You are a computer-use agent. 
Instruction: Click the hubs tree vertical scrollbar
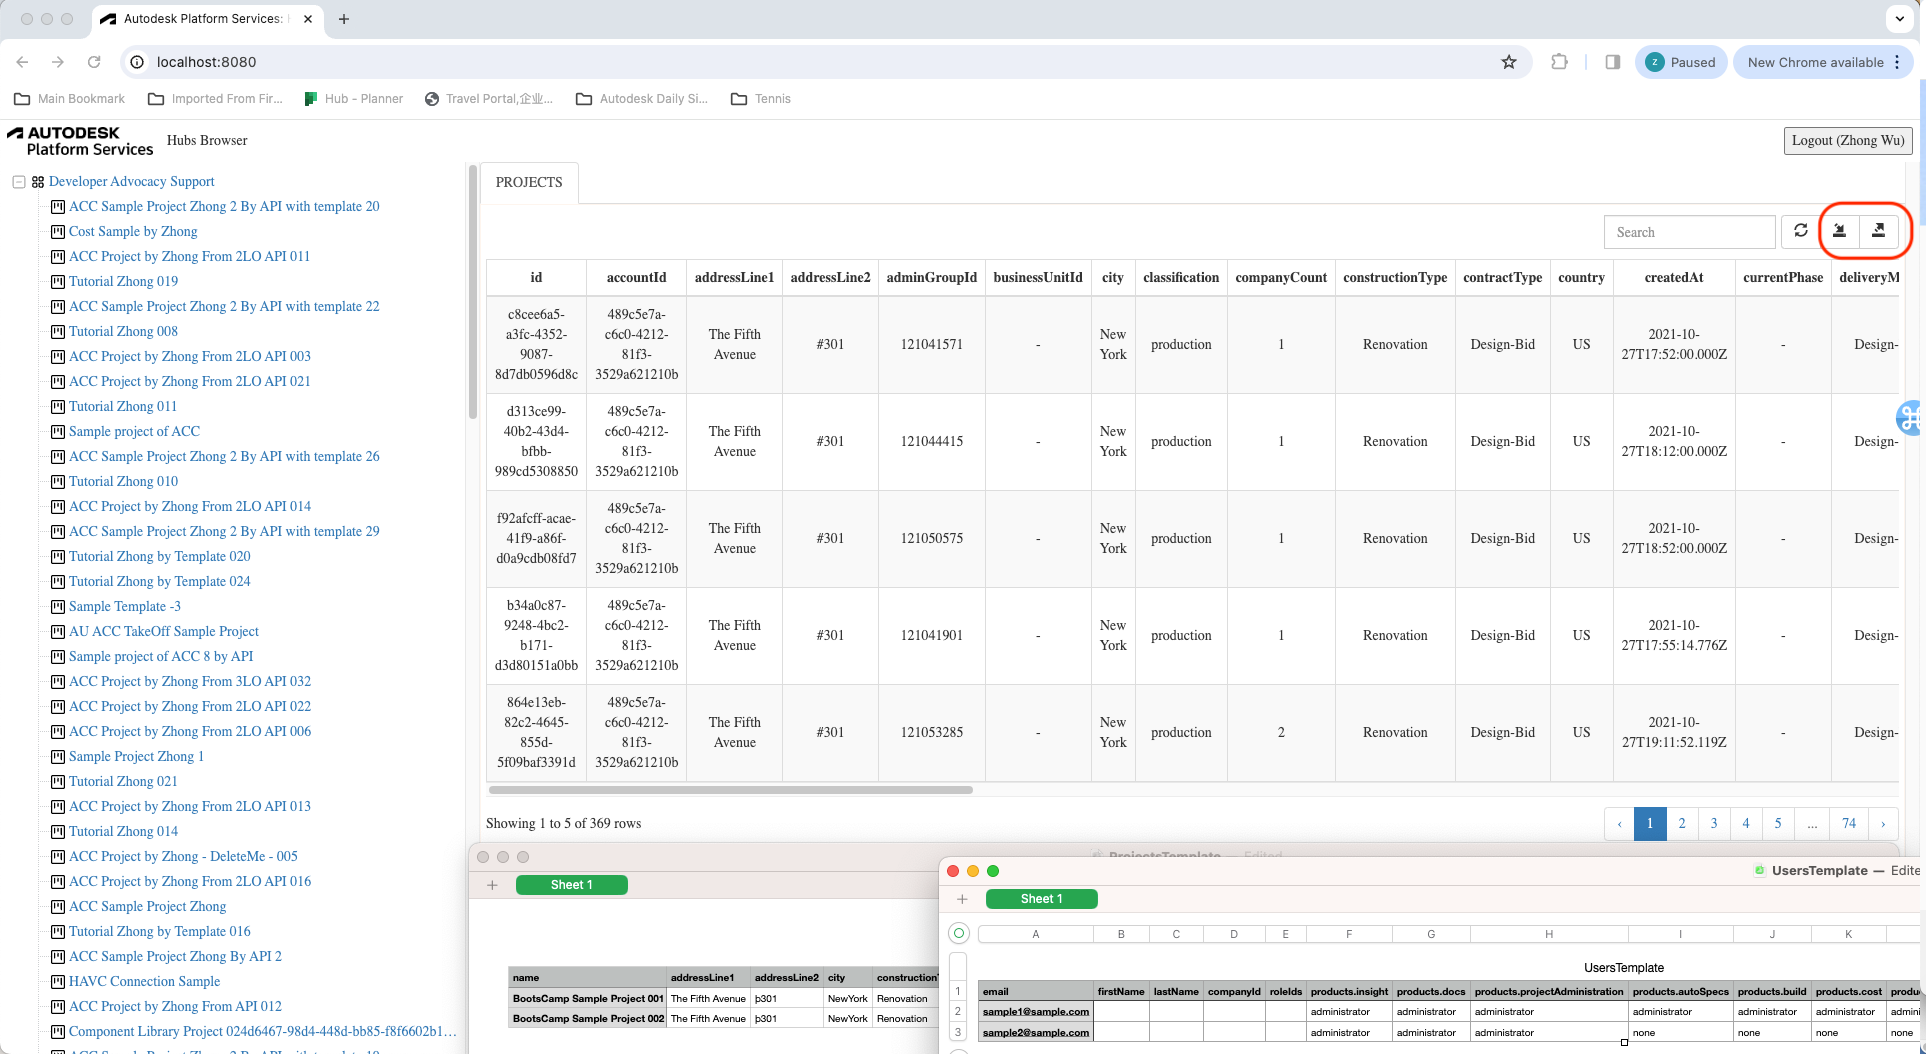pyautogui.click(x=473, y=293)
